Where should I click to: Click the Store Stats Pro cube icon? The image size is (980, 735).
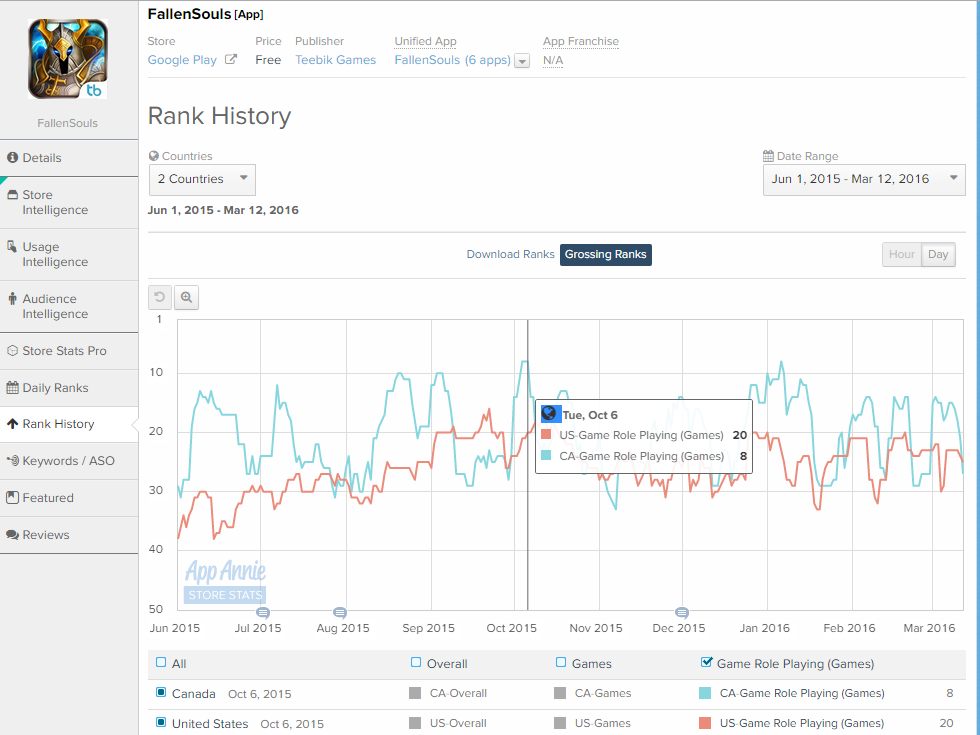pos(12,351)
